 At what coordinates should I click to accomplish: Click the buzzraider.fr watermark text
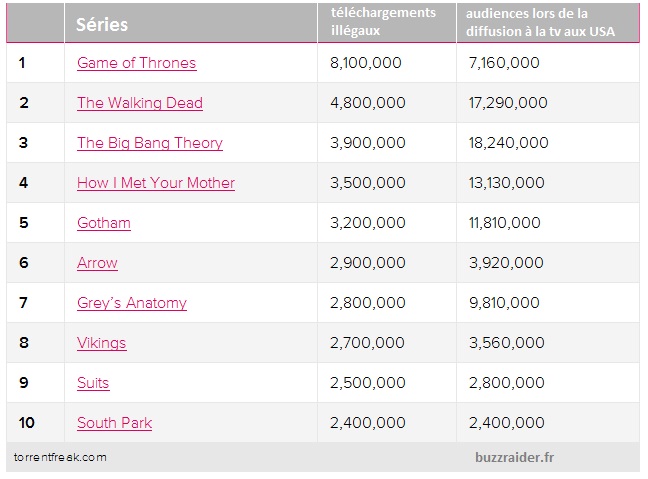pos(517,457)
